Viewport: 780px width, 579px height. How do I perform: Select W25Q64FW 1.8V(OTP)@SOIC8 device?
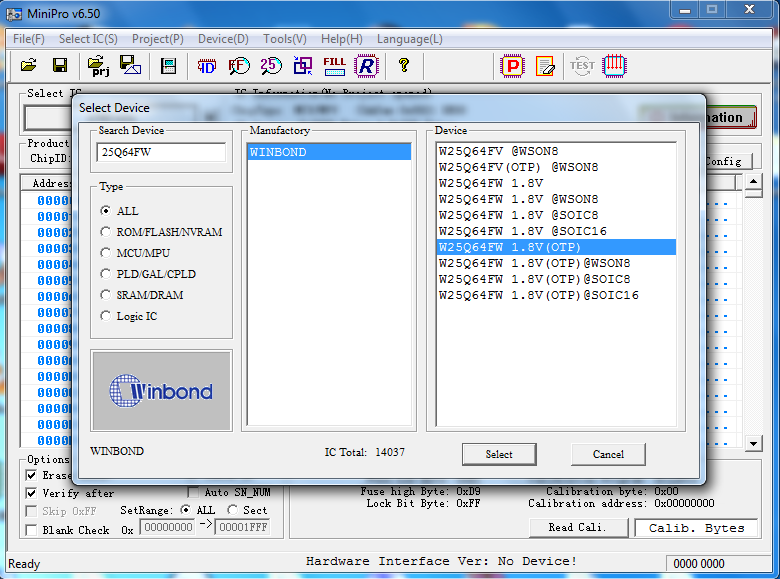(x=556, y=279)
